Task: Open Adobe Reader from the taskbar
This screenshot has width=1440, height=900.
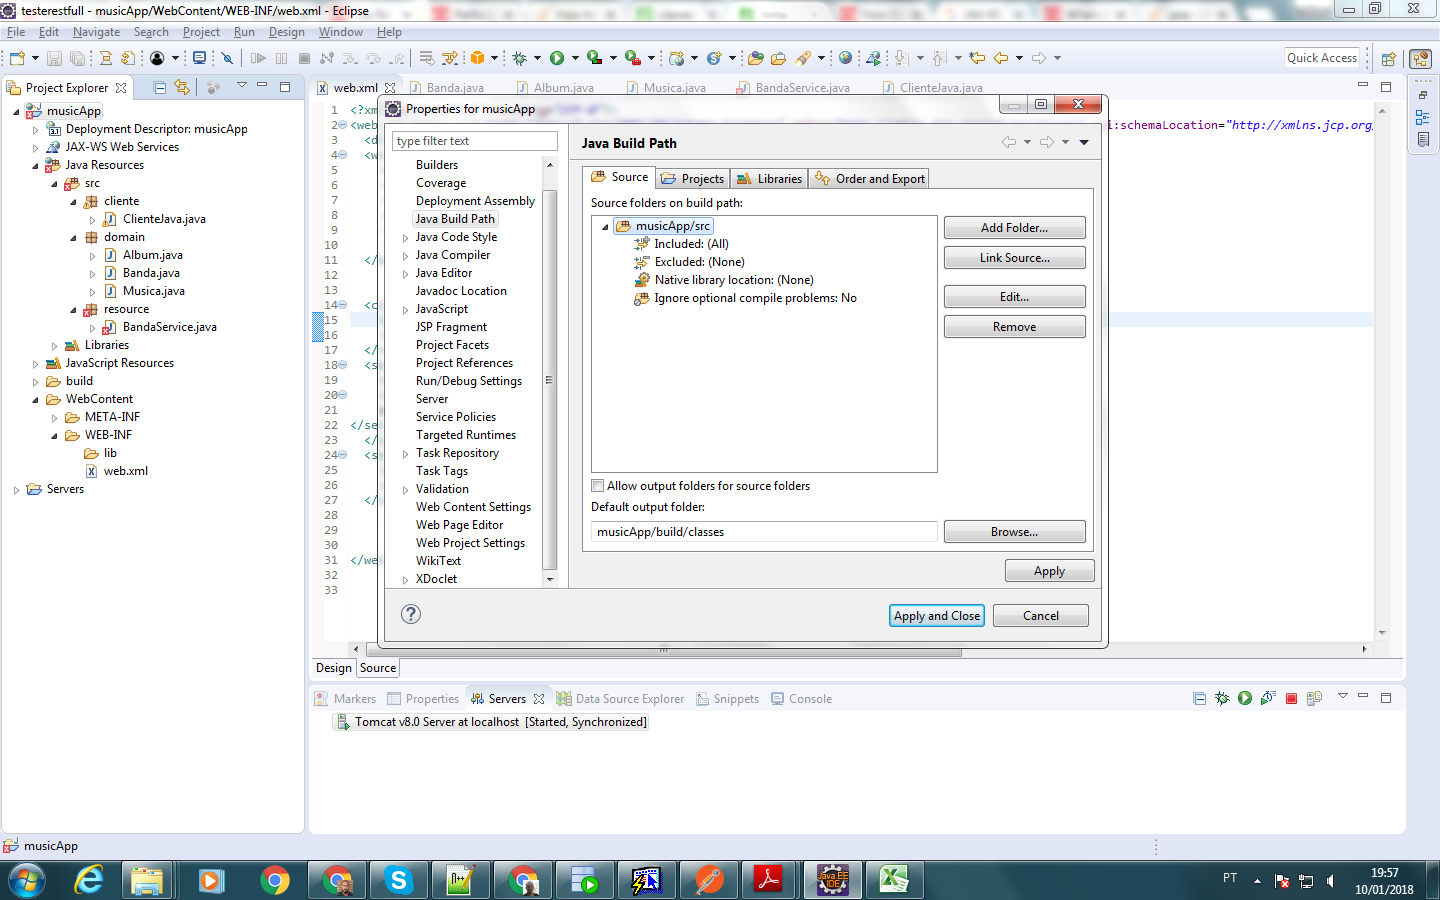Action: coord(770,880)
